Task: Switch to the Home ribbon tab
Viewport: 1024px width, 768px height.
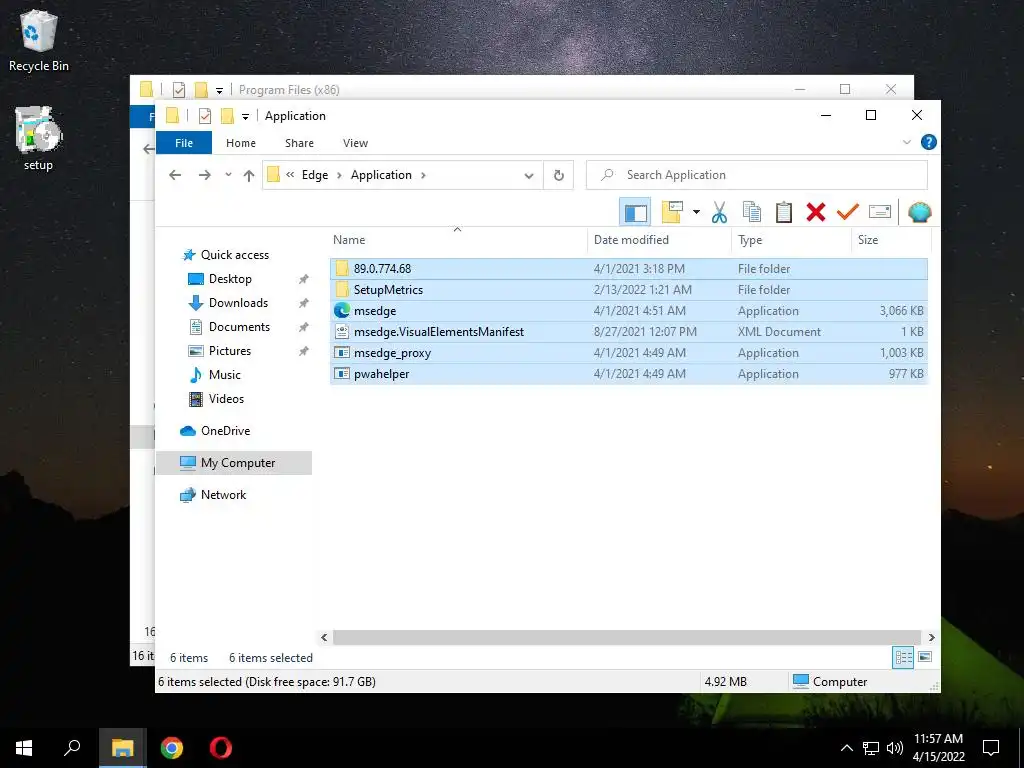Action: tap(241, 143)
